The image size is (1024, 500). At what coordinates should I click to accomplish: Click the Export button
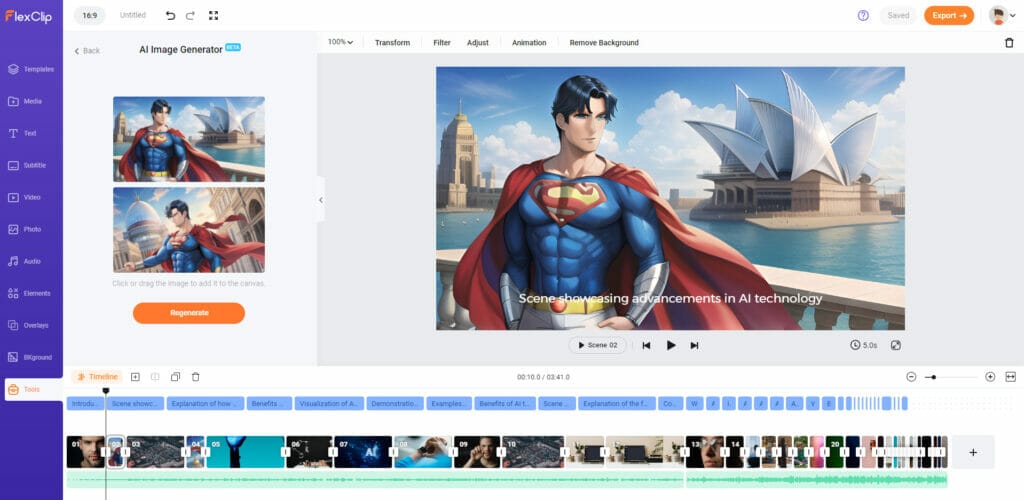[949, 16]
